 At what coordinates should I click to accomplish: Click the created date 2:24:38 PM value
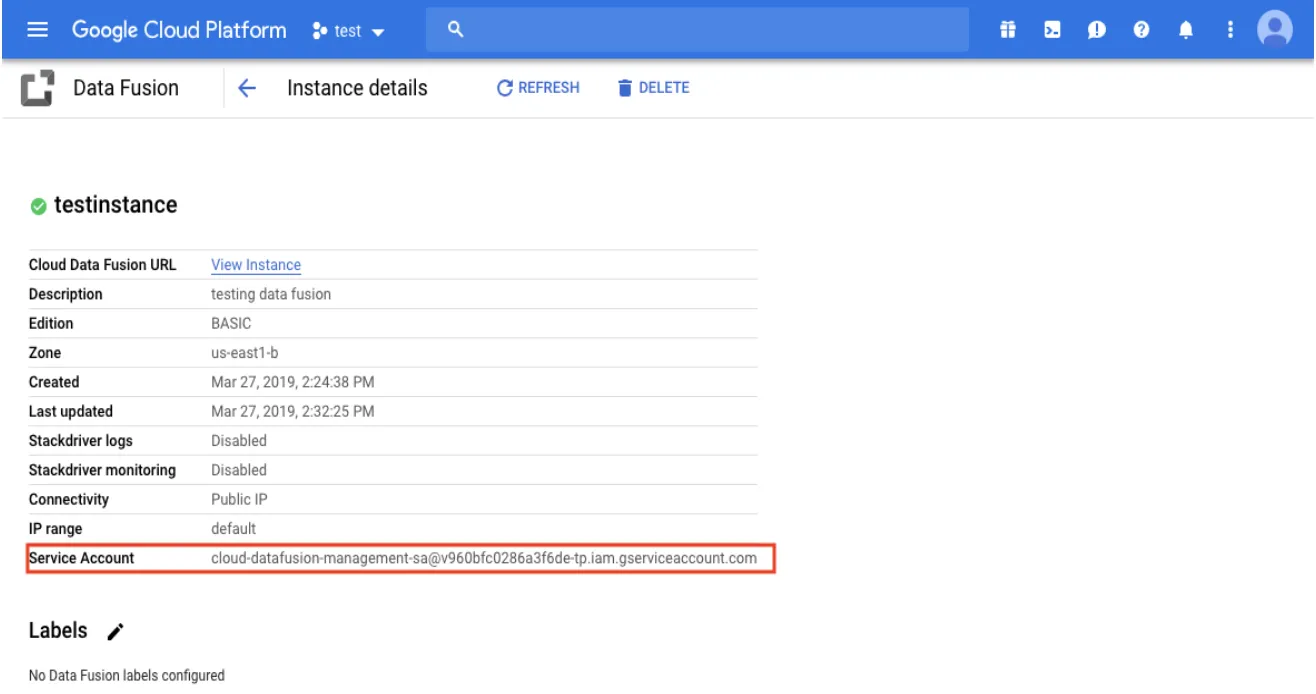(x=293, y=382)
